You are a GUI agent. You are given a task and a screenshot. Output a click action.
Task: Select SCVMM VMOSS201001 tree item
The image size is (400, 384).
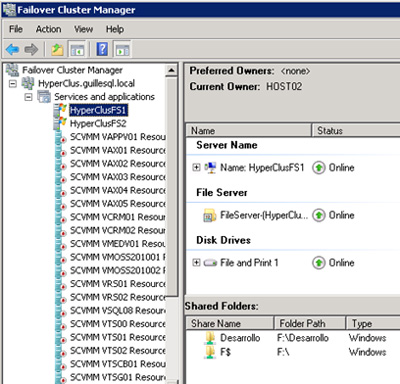(x=118, y=257)
